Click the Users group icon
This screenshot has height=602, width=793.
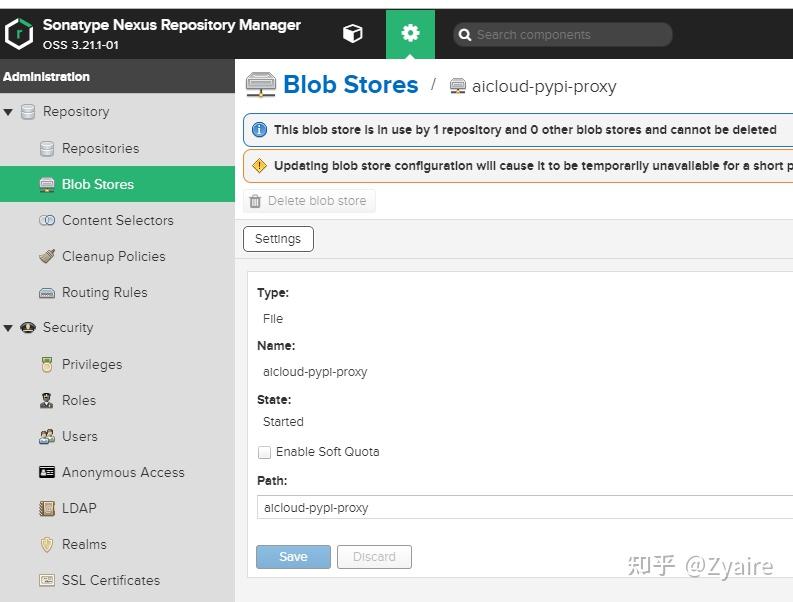(x=47, y=437)
